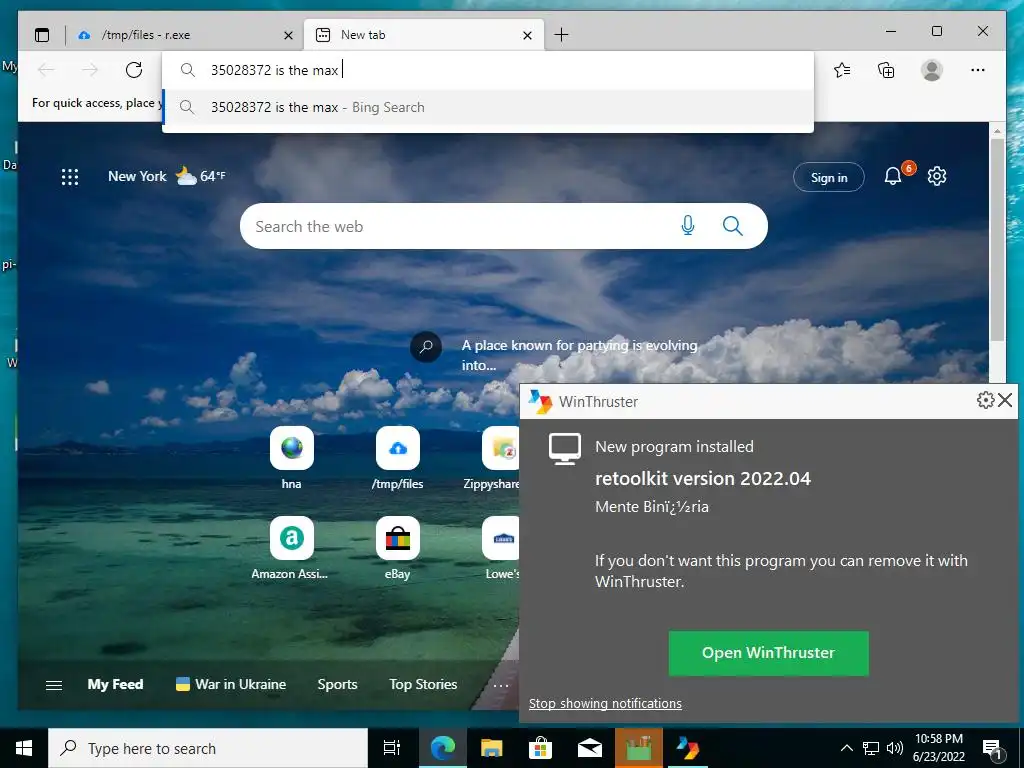Click the green toolbox taskbar app
Viewport: 1024px width, 768px height.
click(639, 748)
